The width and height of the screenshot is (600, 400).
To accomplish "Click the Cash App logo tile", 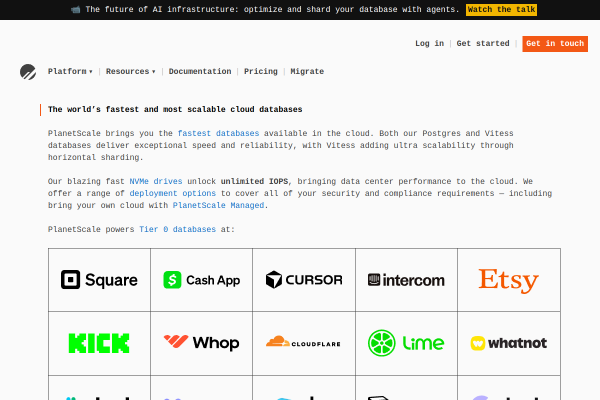I will coord(202,280).
